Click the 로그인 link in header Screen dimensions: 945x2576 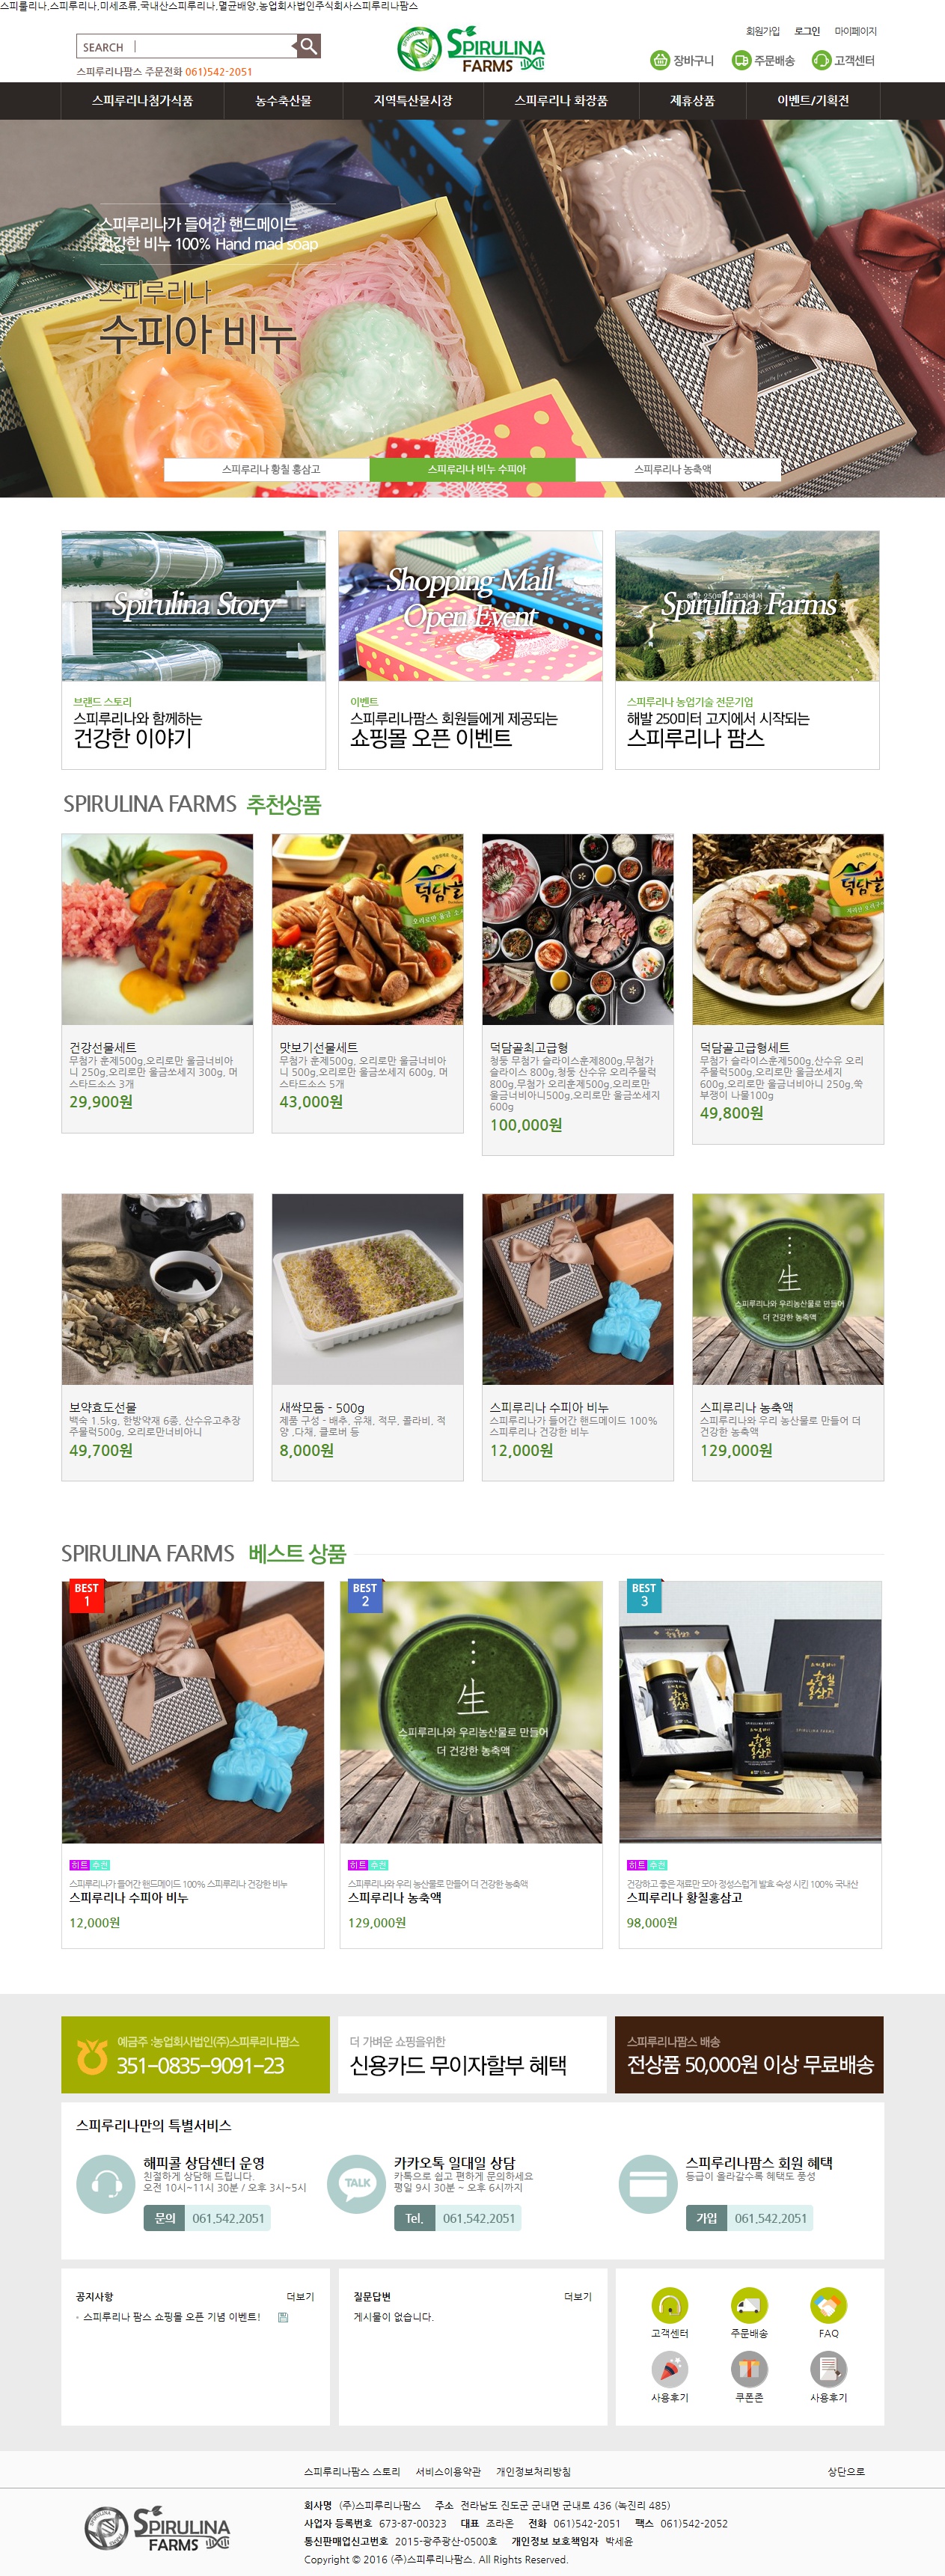[x=807, y=31]
